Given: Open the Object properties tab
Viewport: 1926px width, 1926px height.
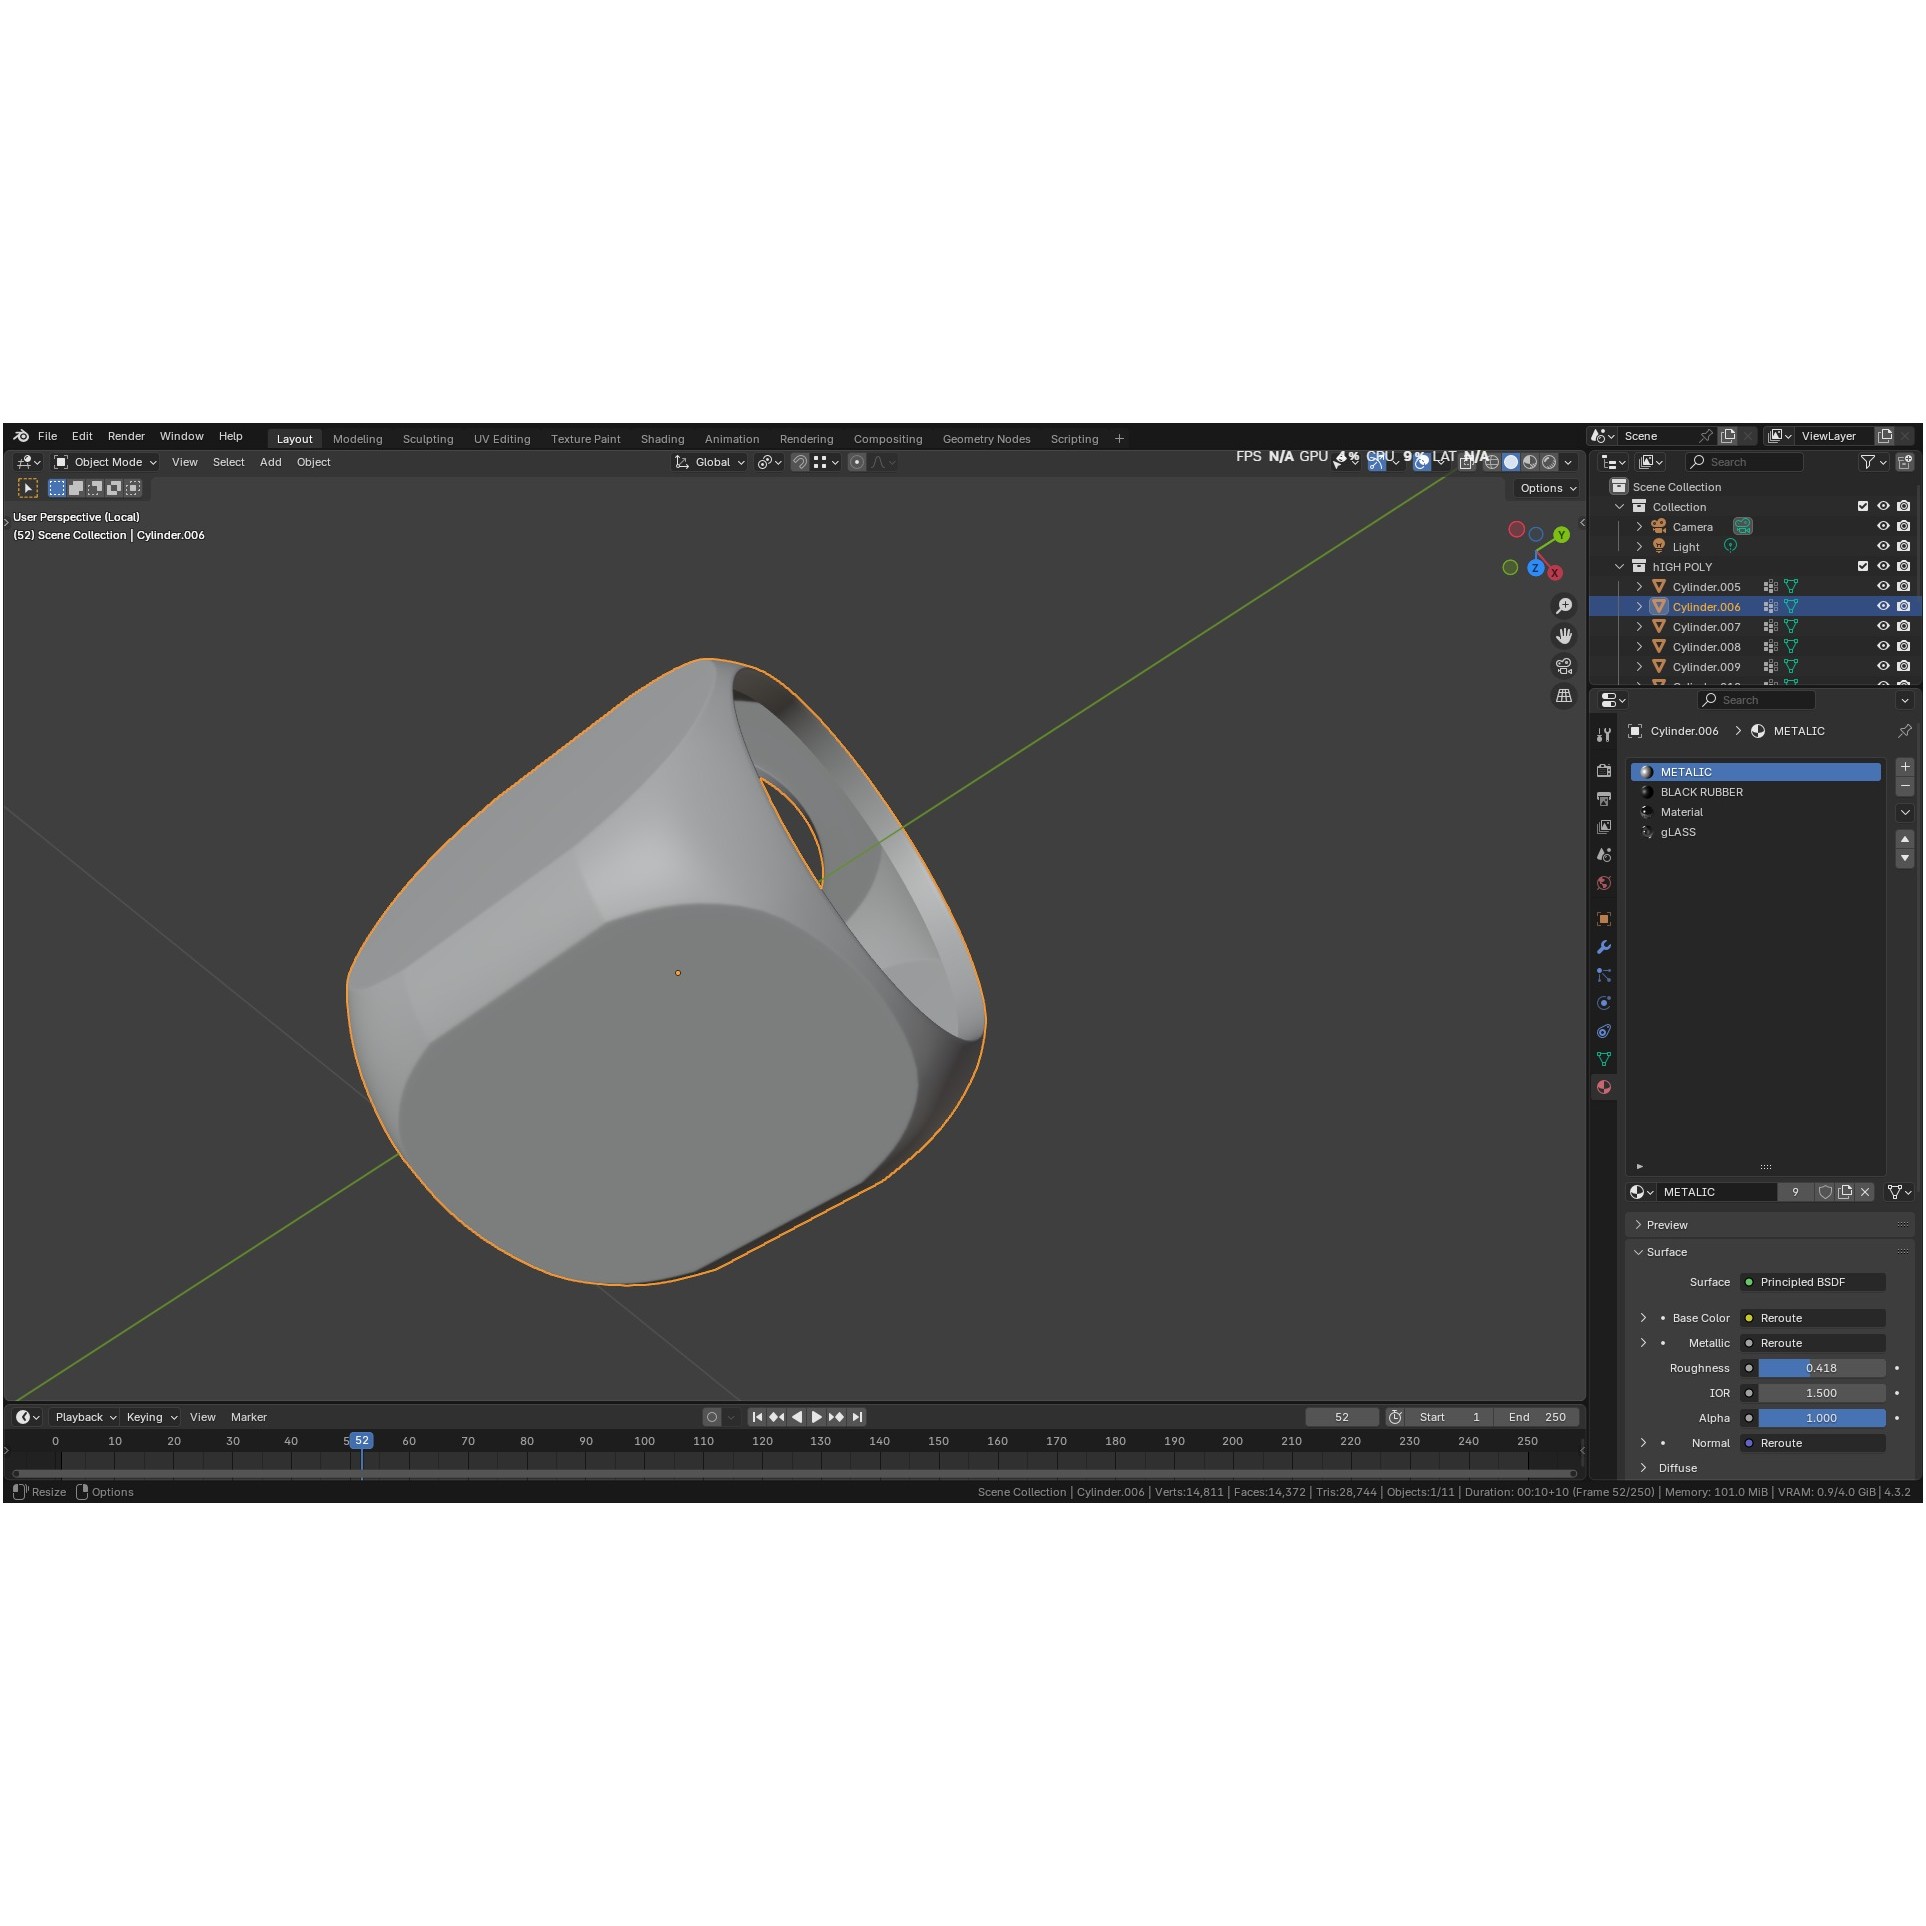Looking at the screenshot, I should (x=1604, y=919).
